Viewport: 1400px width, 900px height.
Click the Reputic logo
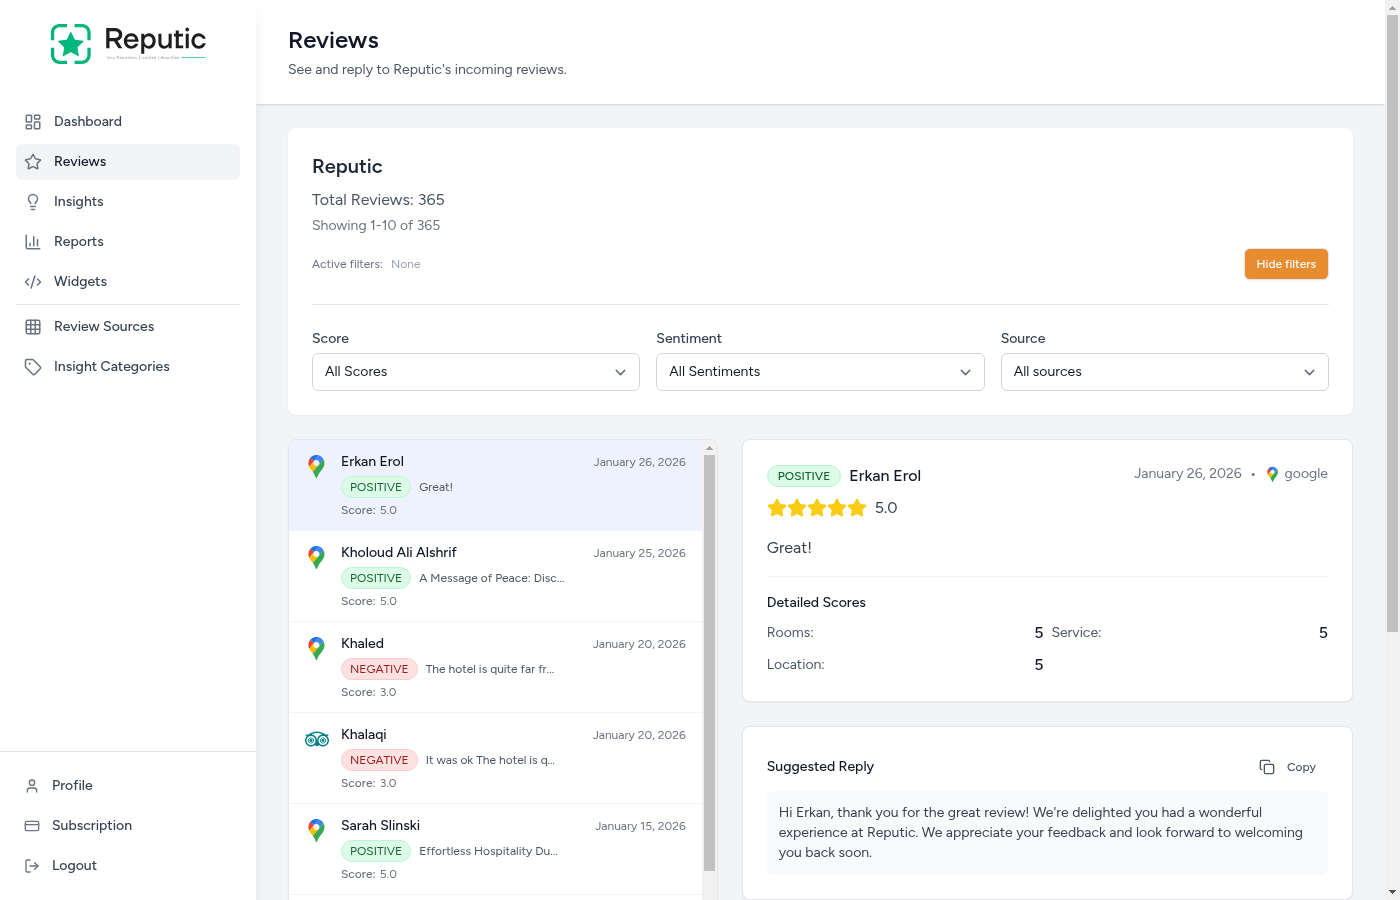click(x=127, y=43)
